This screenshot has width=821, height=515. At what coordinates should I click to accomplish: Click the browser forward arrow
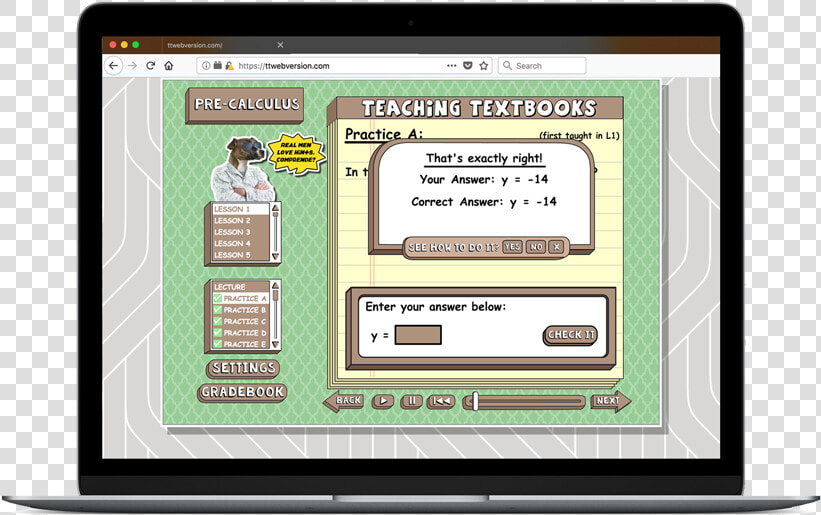(132, 66)
